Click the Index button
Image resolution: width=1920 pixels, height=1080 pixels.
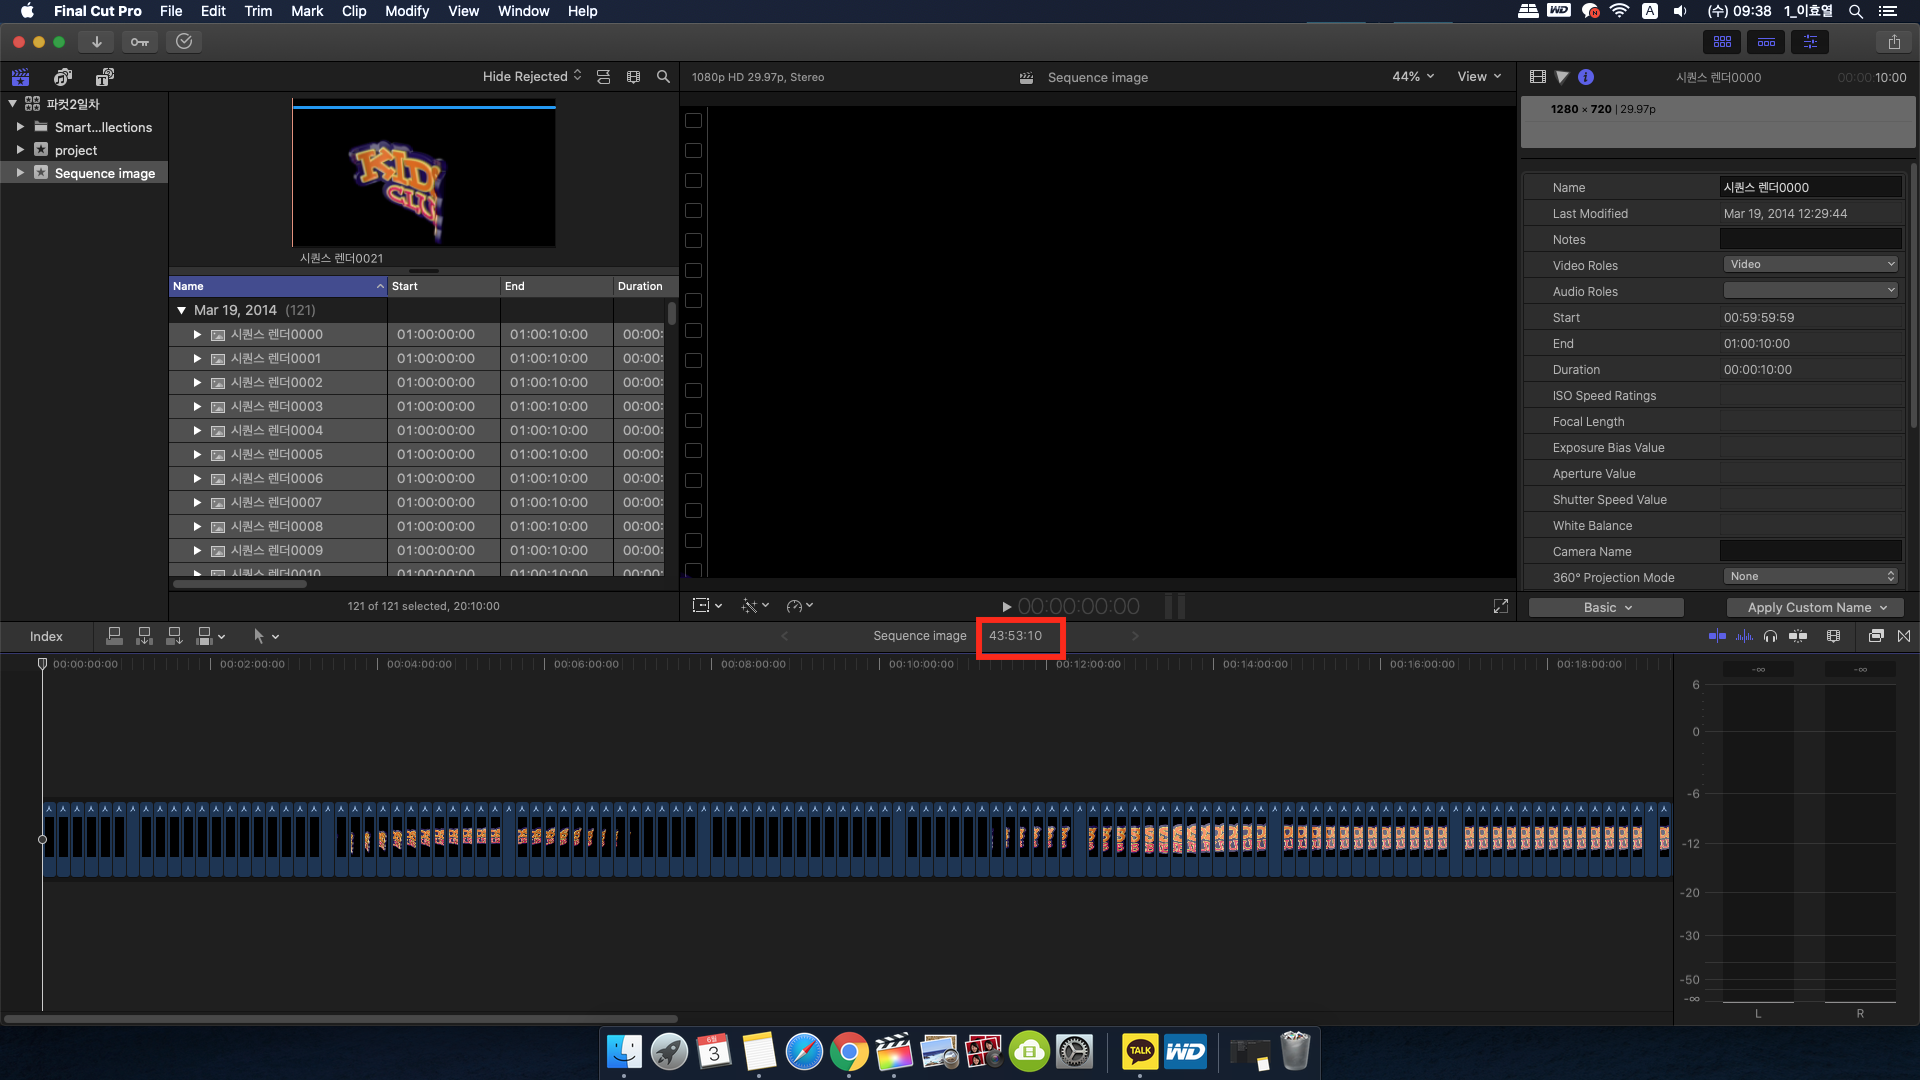(x=46, y=636)
